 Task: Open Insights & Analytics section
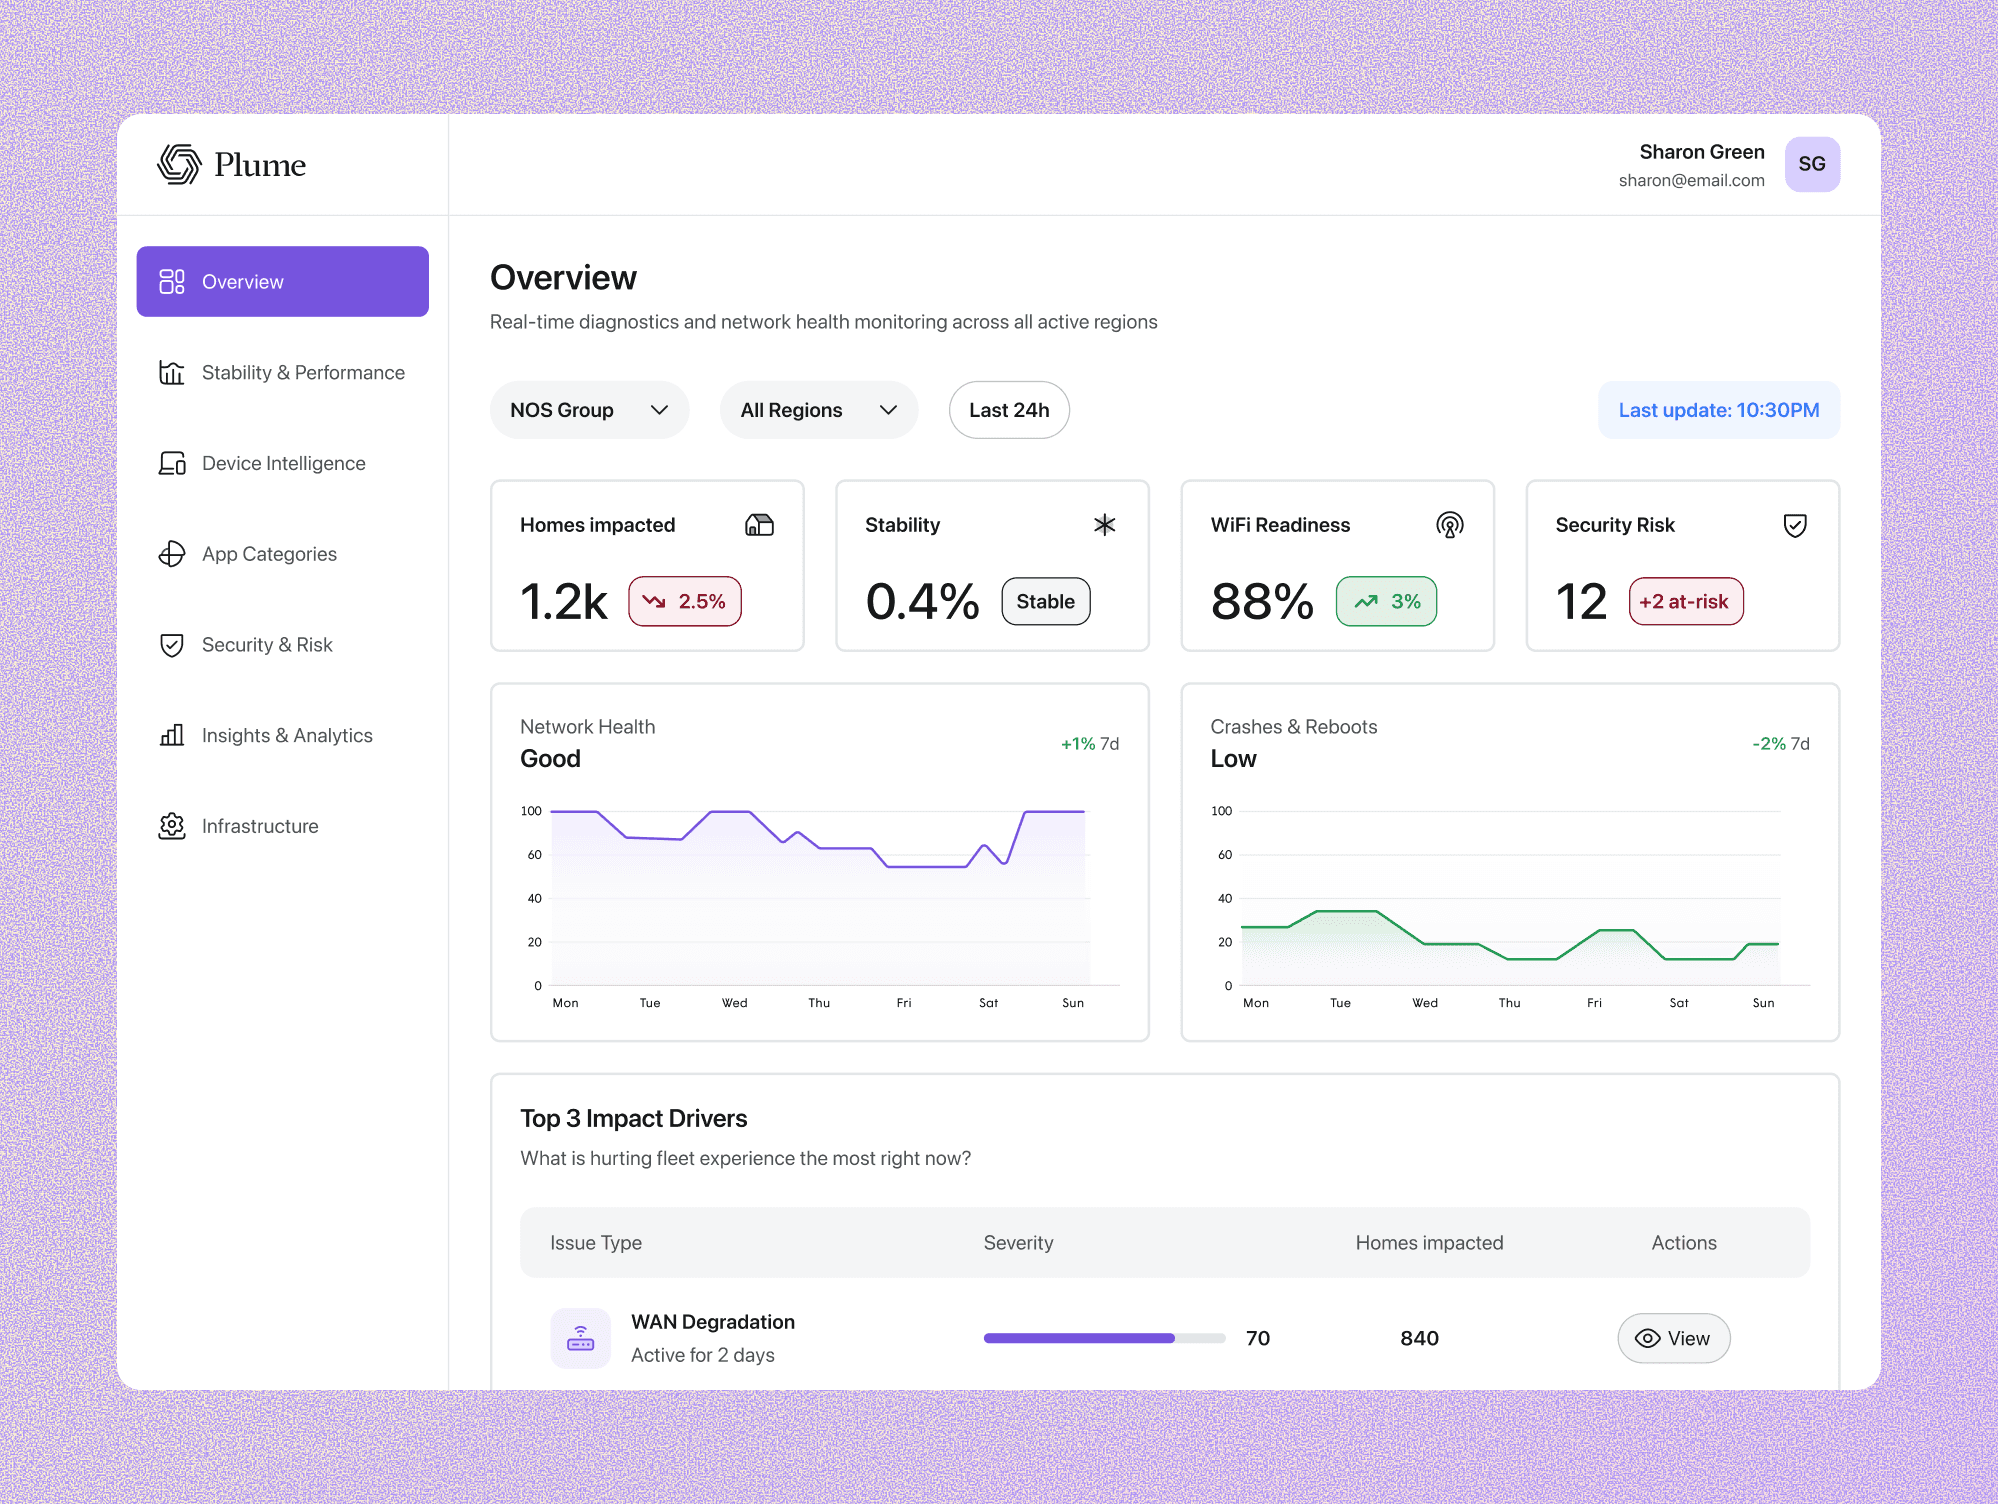(286, 735)
